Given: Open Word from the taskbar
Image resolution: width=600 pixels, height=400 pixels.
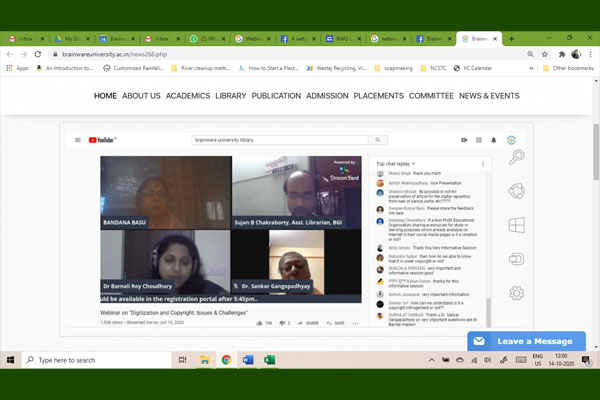Looking at the screenshot, I should tap(248, 360).
